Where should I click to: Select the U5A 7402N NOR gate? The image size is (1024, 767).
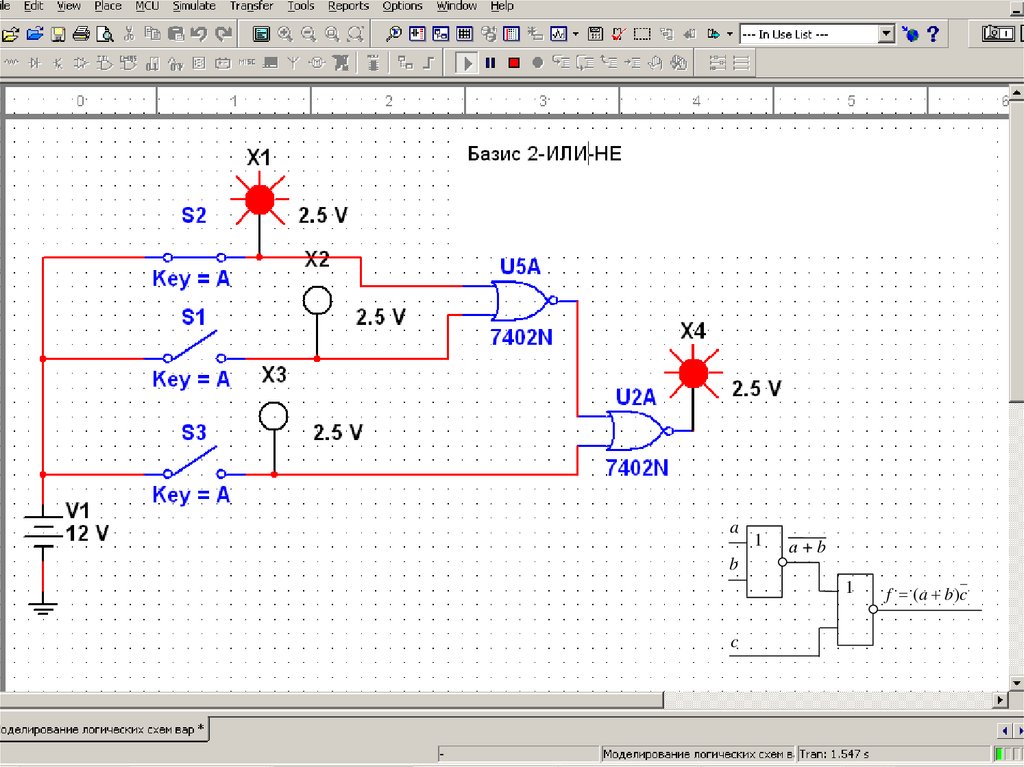tap(521, 300)
